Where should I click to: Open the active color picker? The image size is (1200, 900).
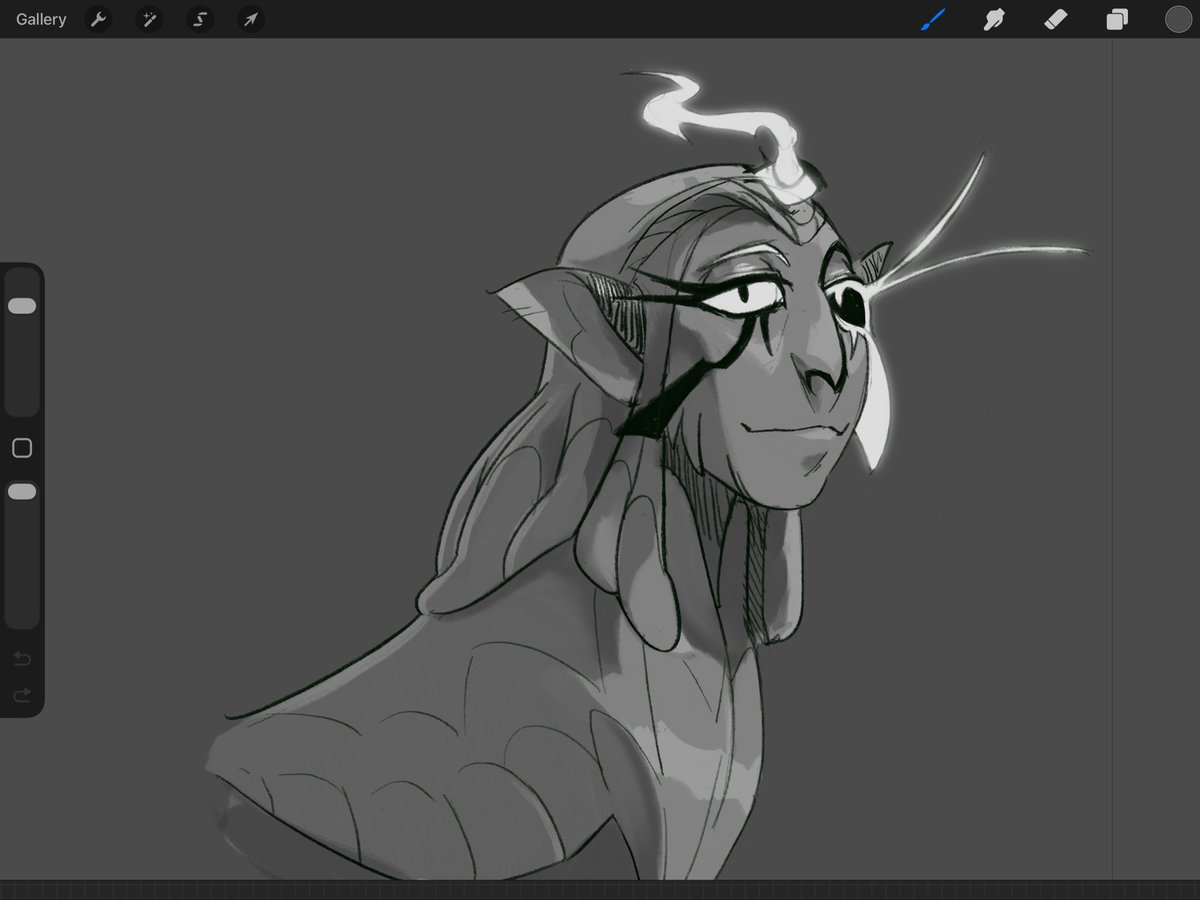click(x=1178, y=19)
